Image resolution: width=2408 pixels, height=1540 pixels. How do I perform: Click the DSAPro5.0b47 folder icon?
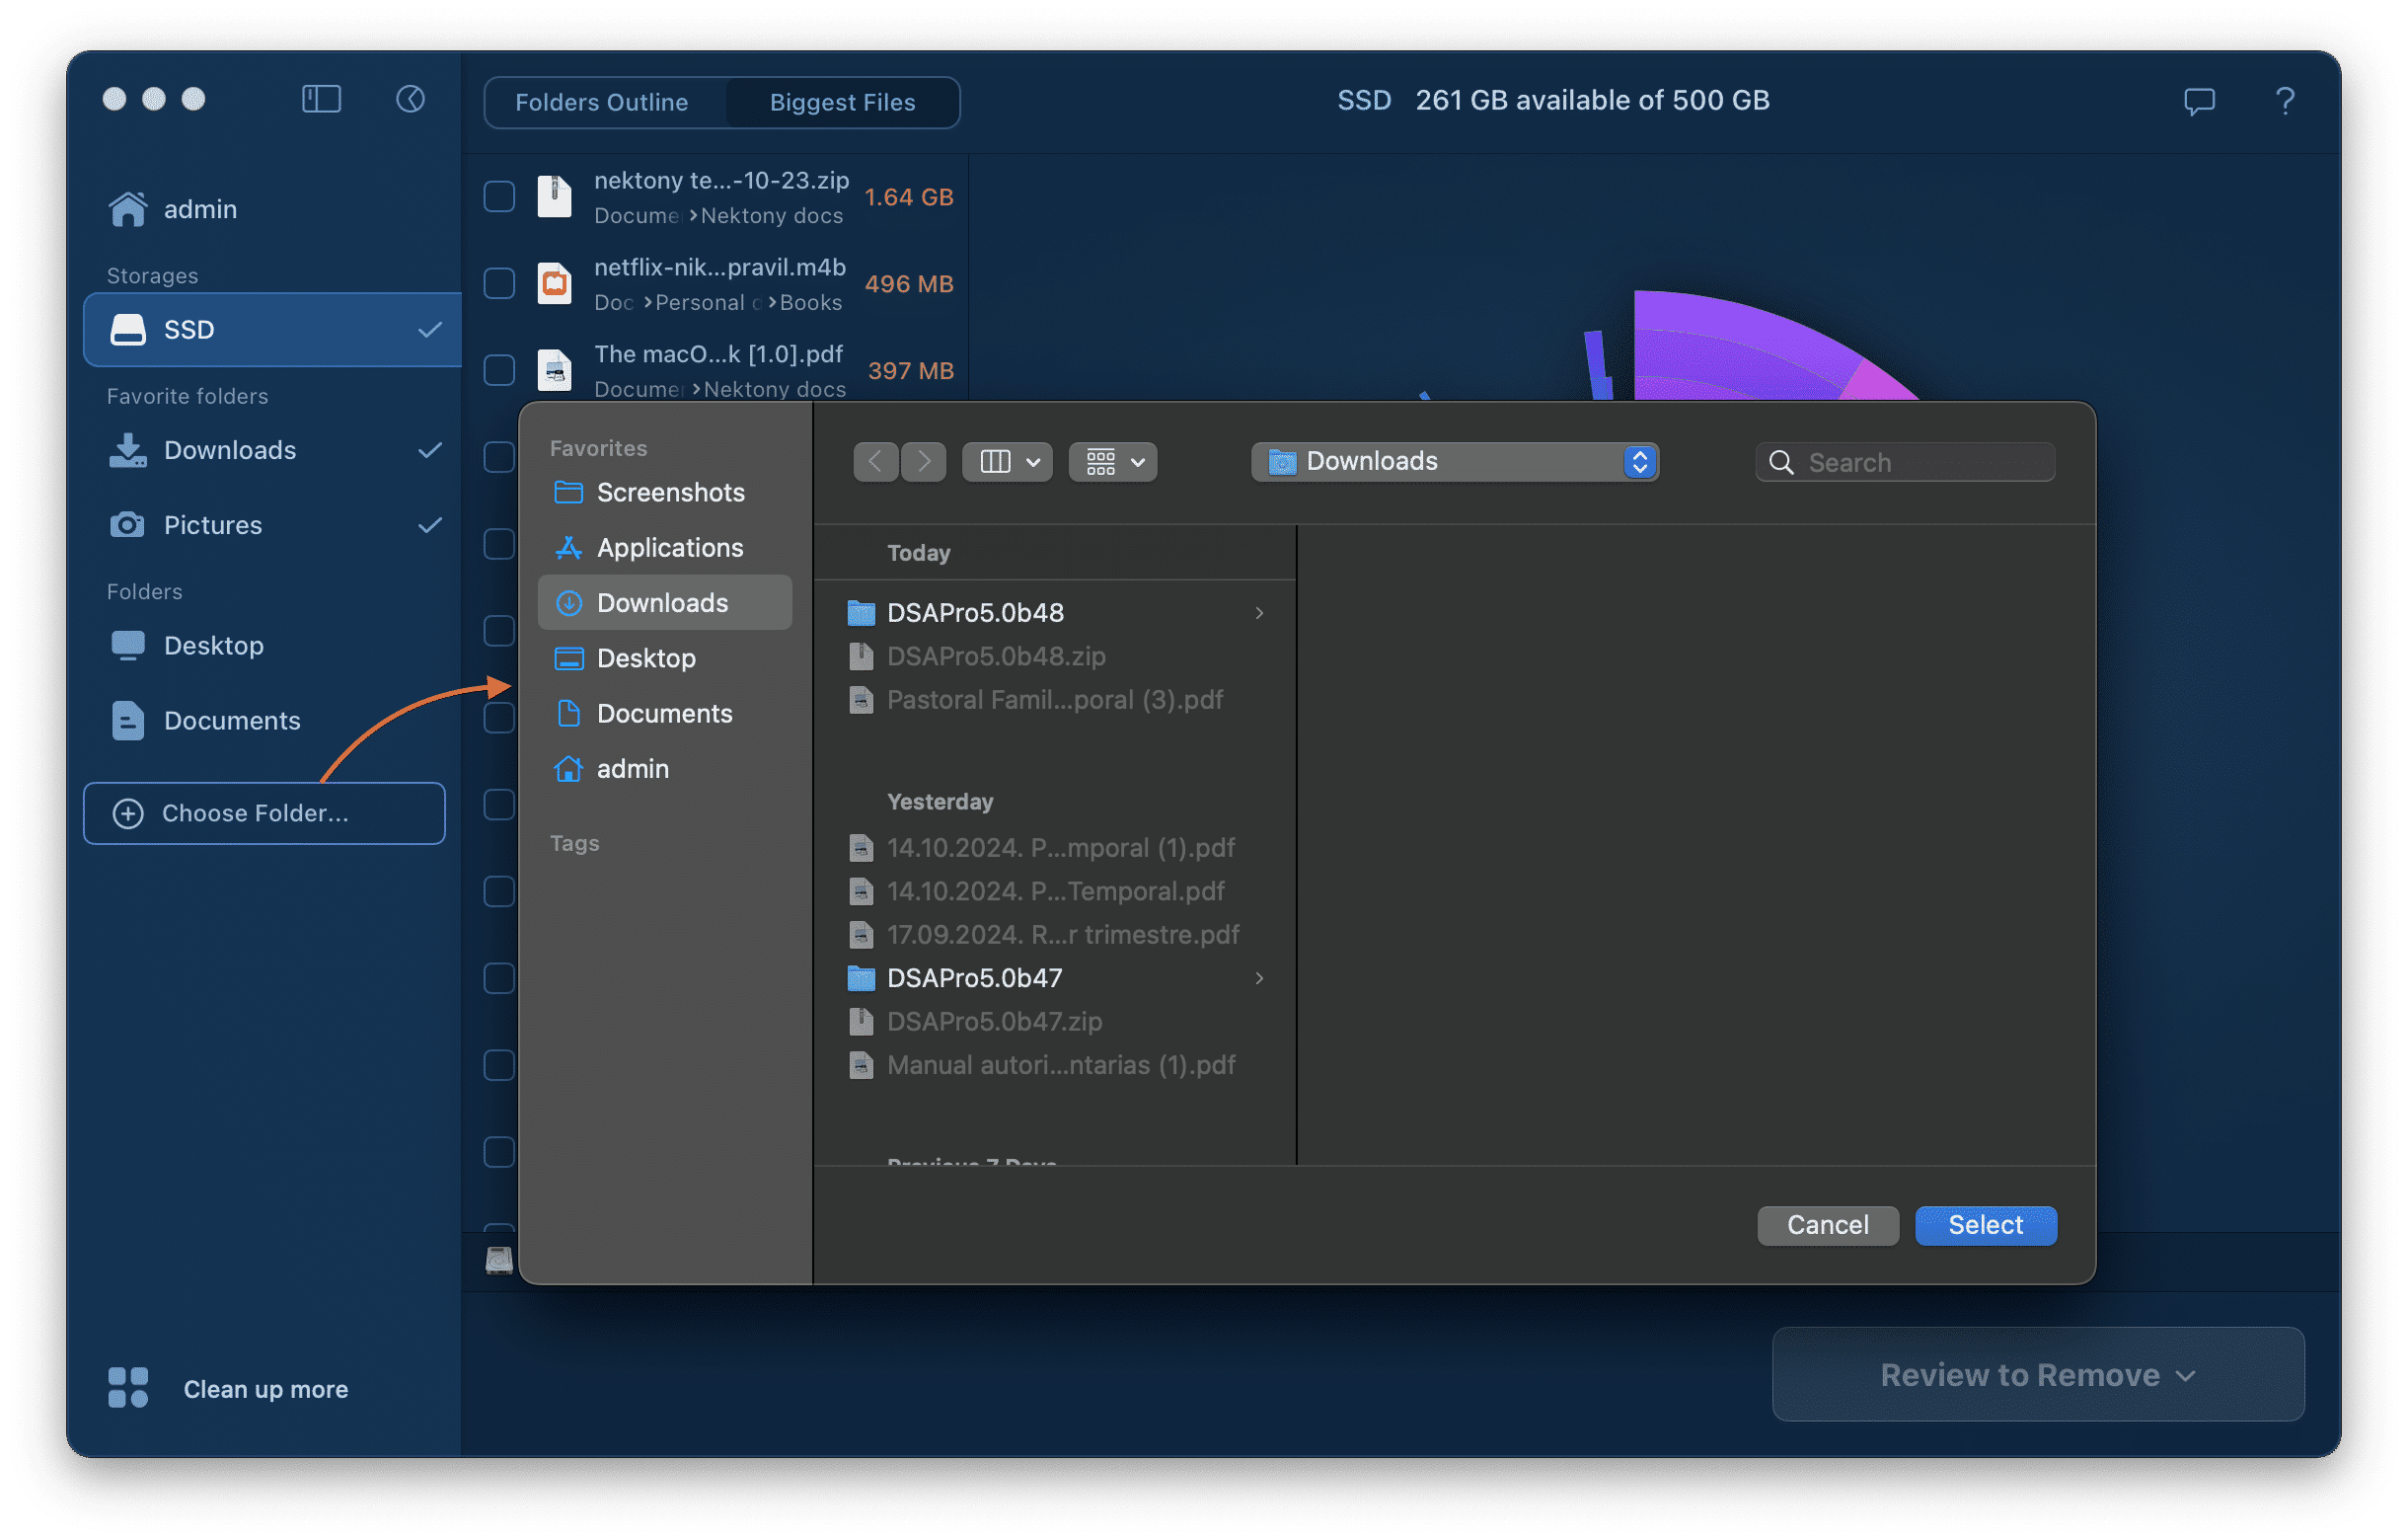tap(861, 977)
